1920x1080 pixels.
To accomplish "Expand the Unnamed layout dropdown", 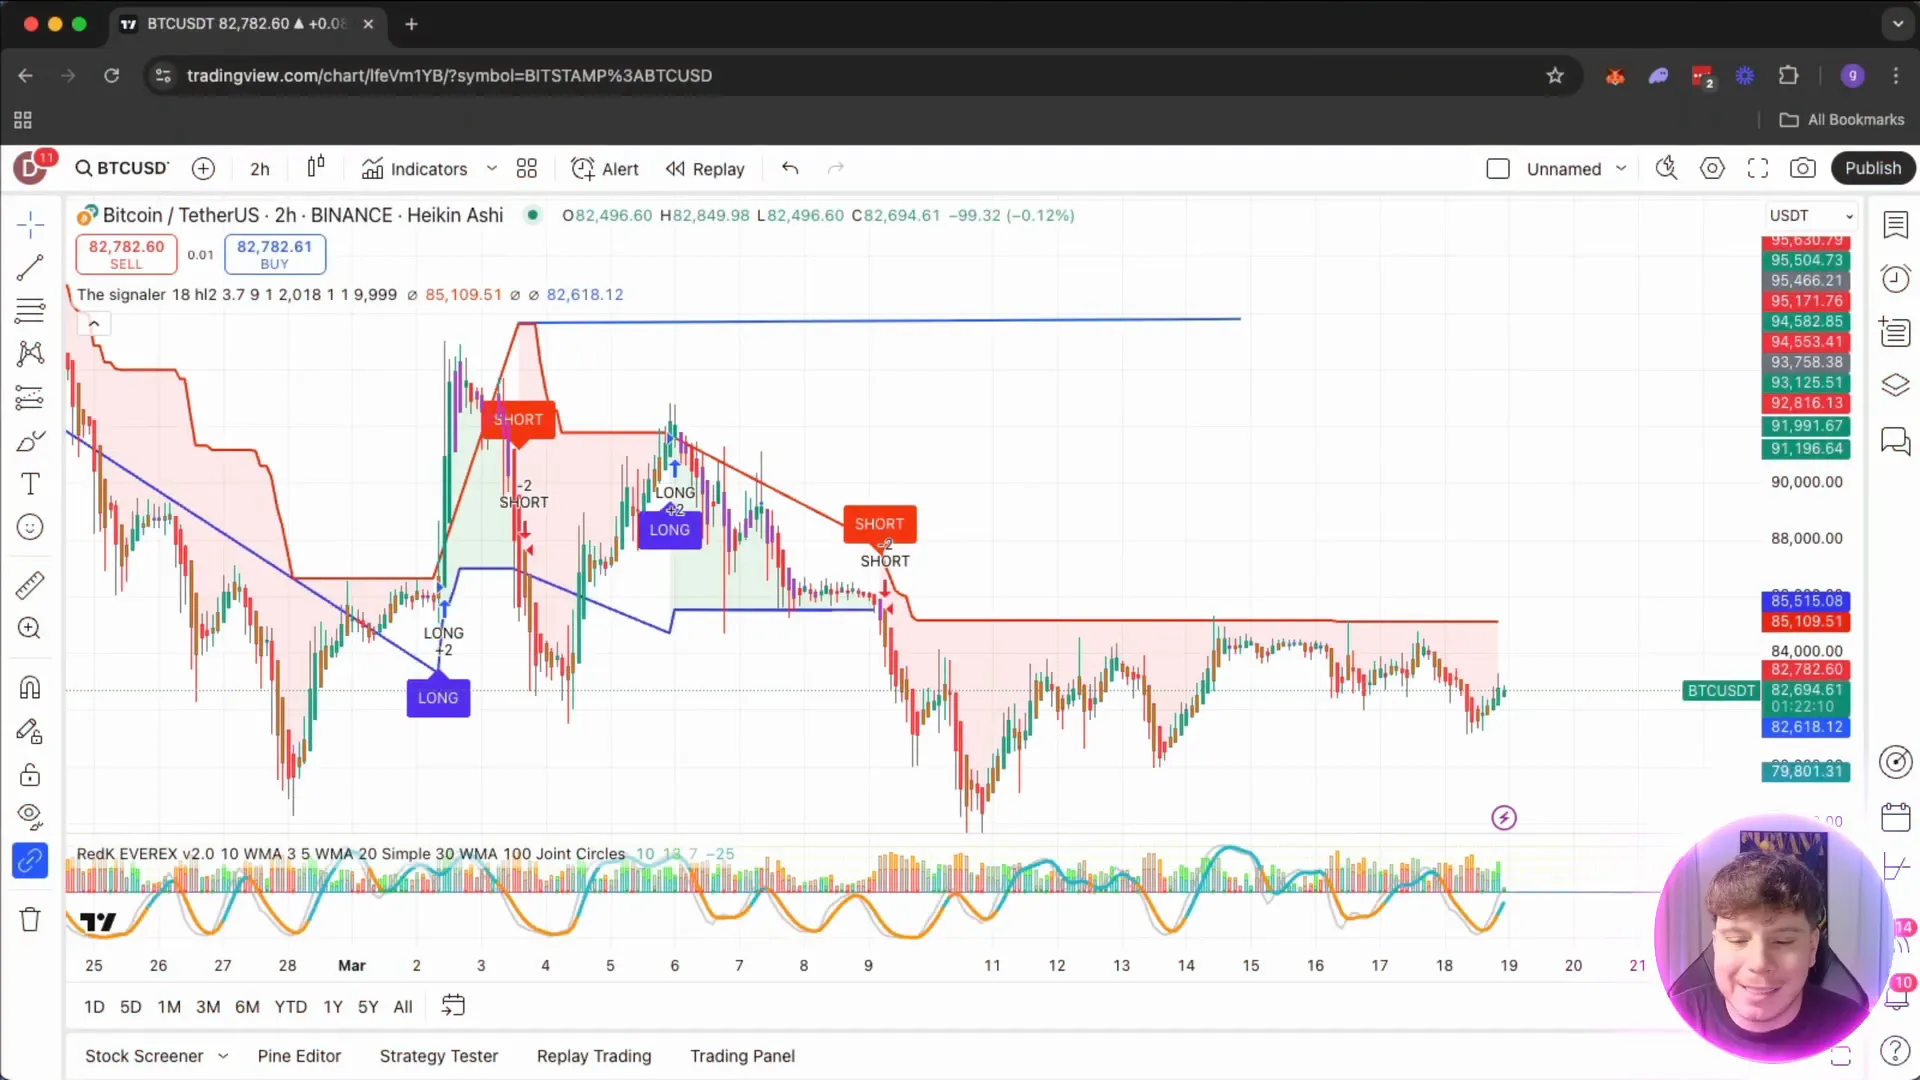I will point(1621,168).
